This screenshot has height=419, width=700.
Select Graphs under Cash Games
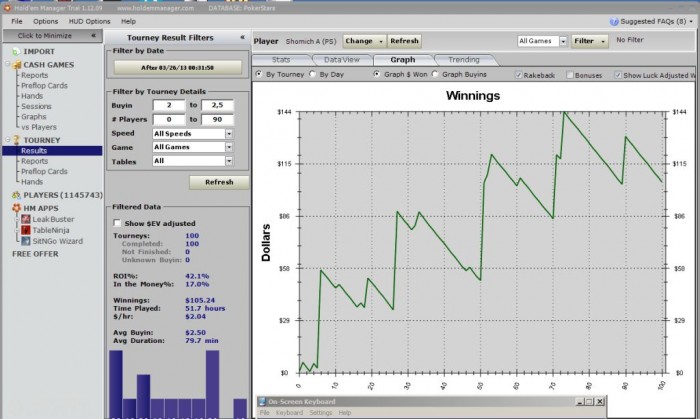click(33, 116)
